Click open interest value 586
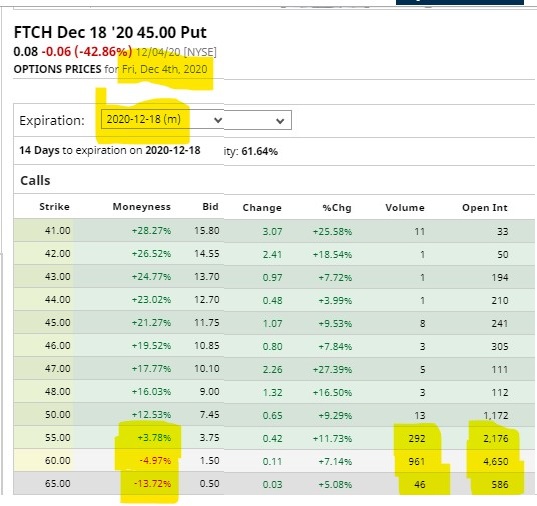Image resolution: width=537 pixels, height=506 pixels. point(500,484)
